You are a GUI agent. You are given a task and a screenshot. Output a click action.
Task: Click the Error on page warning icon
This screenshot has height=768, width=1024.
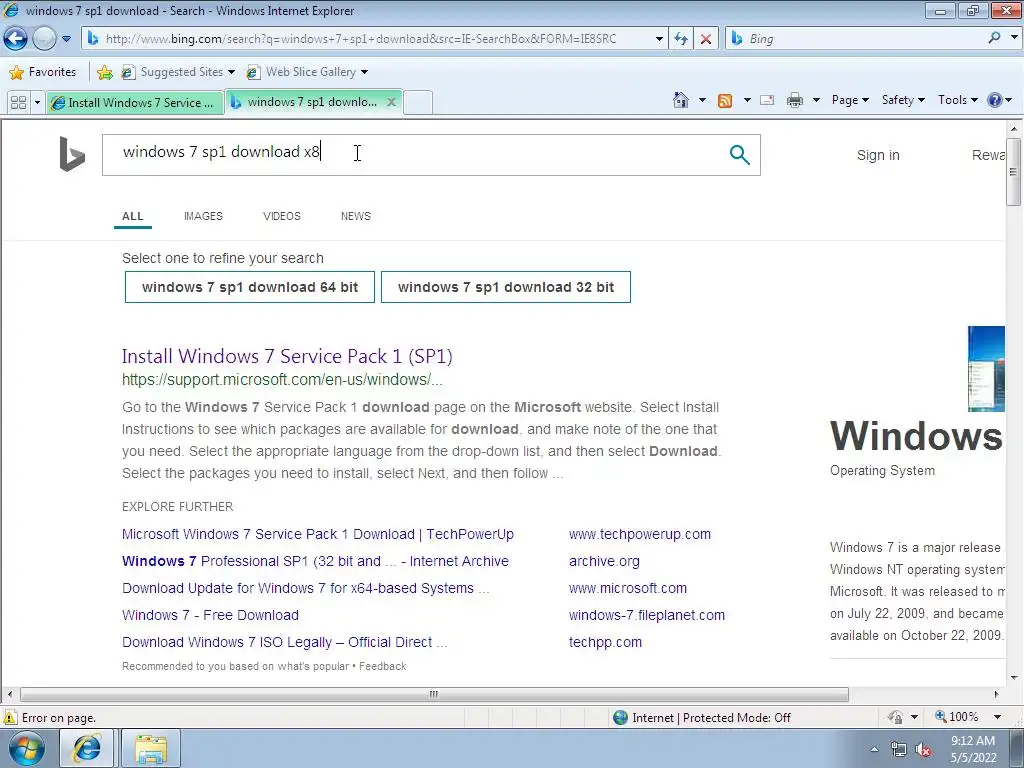(10, 718)
